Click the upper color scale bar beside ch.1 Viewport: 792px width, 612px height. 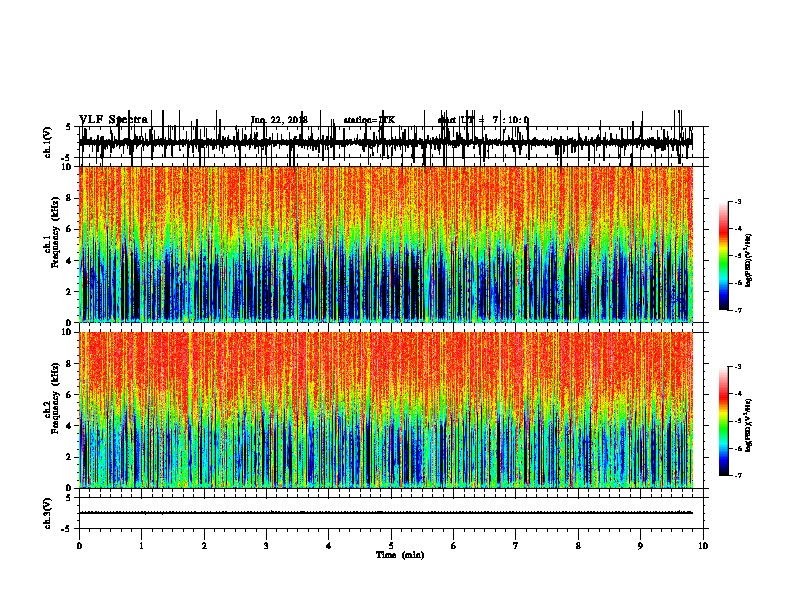click(x=724, y=256)
